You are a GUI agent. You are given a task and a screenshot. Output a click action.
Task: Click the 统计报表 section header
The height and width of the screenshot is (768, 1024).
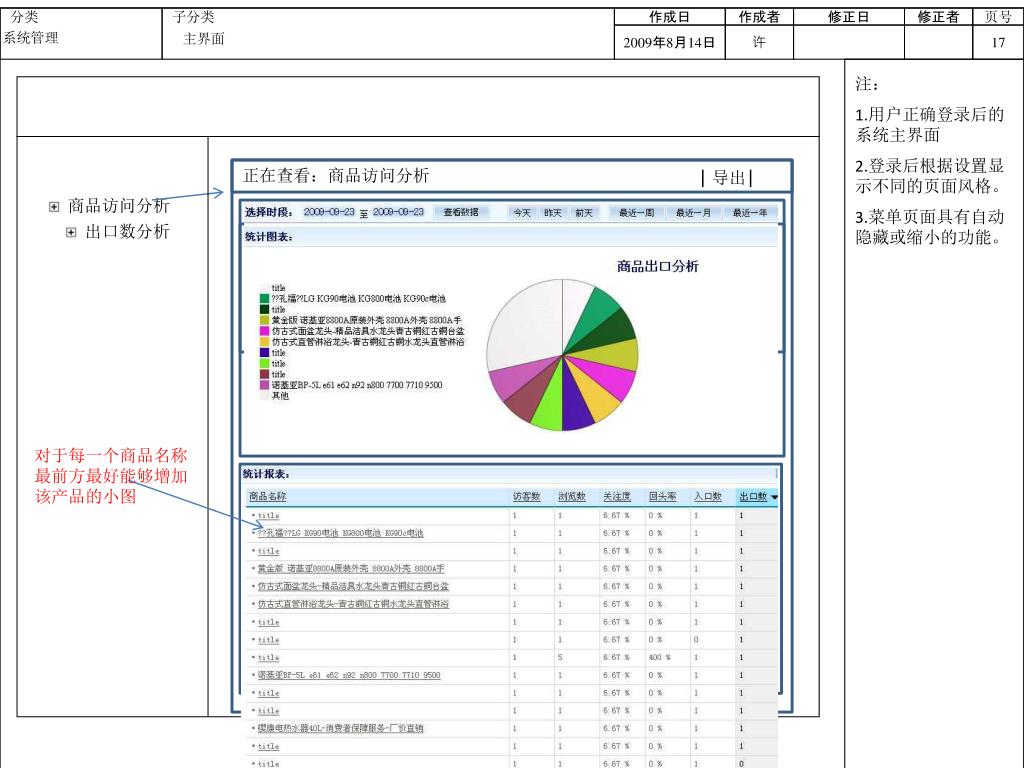266,474
